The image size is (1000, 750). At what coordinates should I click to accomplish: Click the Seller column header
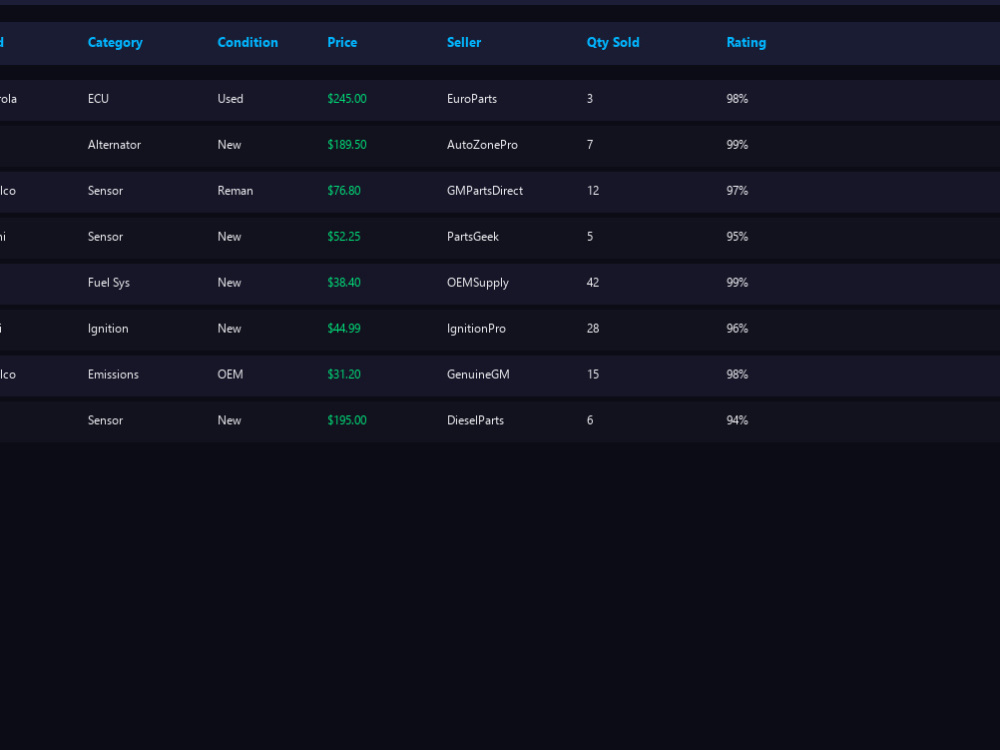(x=464, y=43)
